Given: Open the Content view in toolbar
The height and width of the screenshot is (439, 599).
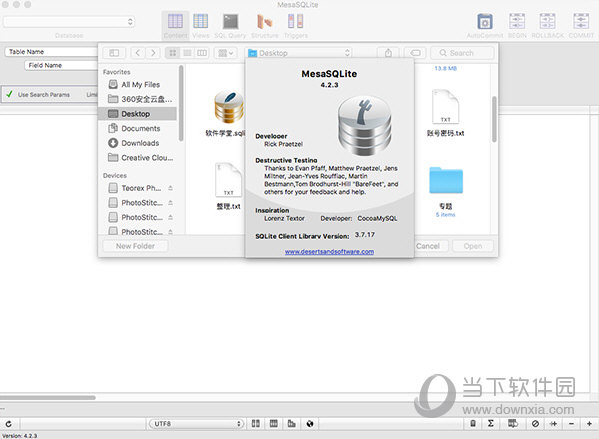Looking at the screenshot, I should (175, 25).
